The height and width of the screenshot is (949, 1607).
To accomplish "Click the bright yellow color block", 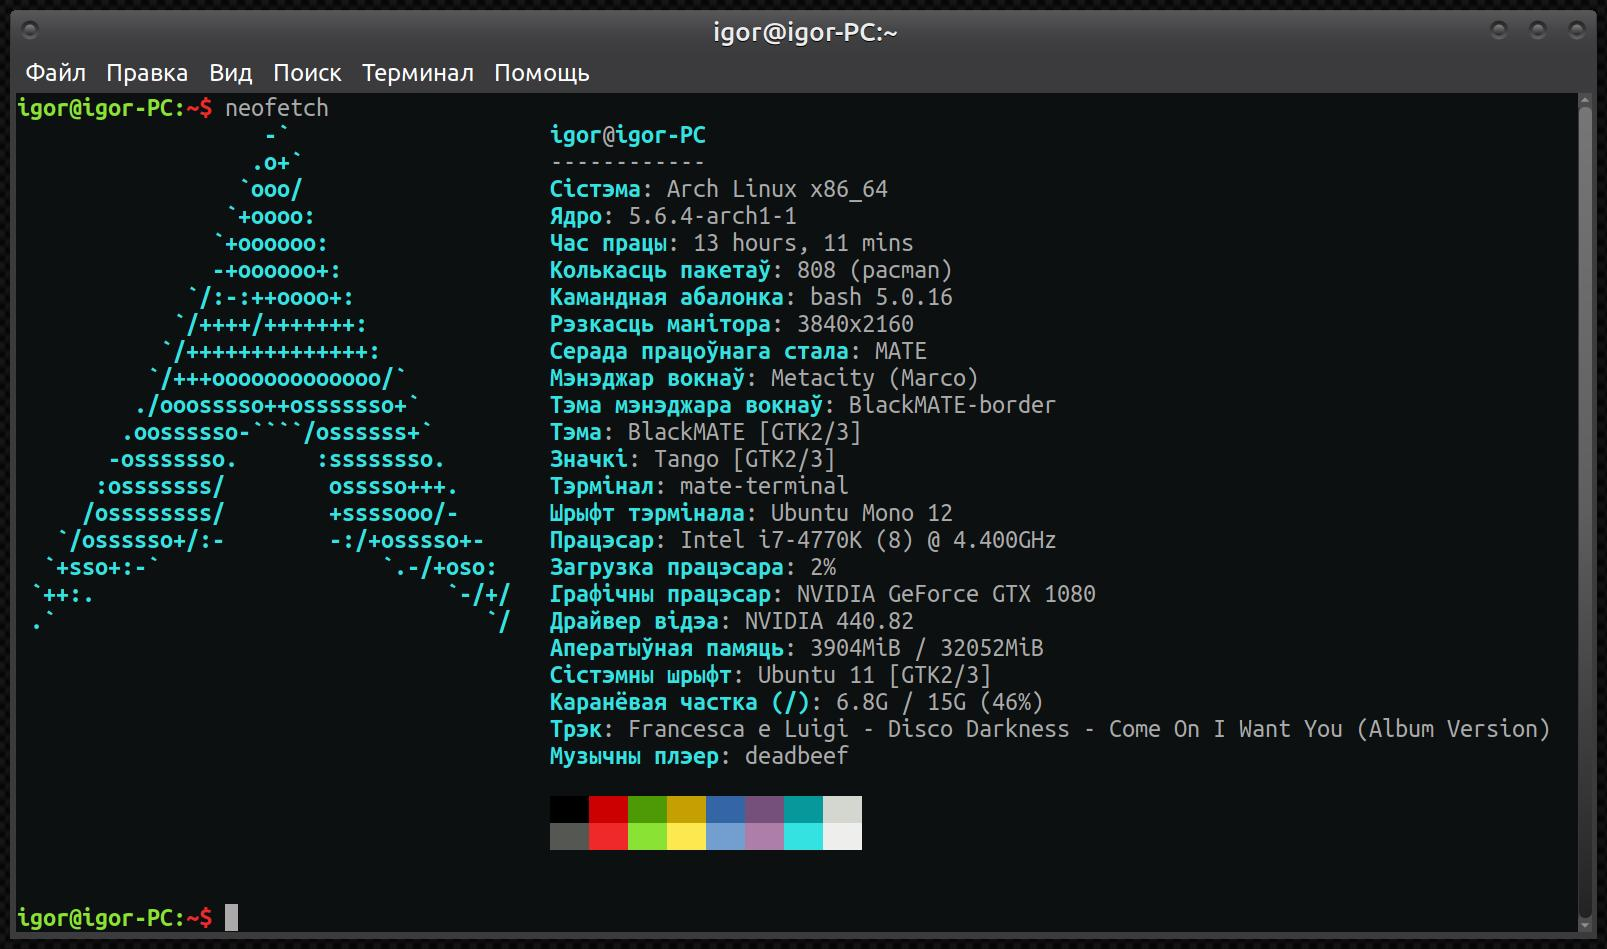I will point(686,836).
